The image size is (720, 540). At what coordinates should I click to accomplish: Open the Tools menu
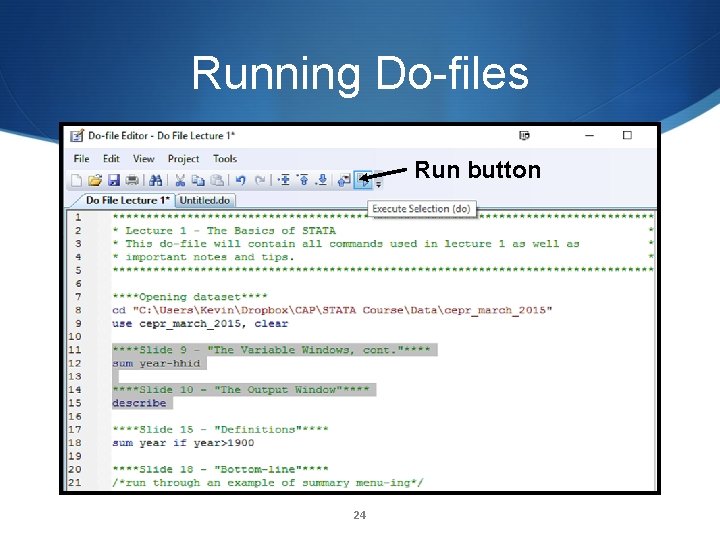[x=225, y=158]
